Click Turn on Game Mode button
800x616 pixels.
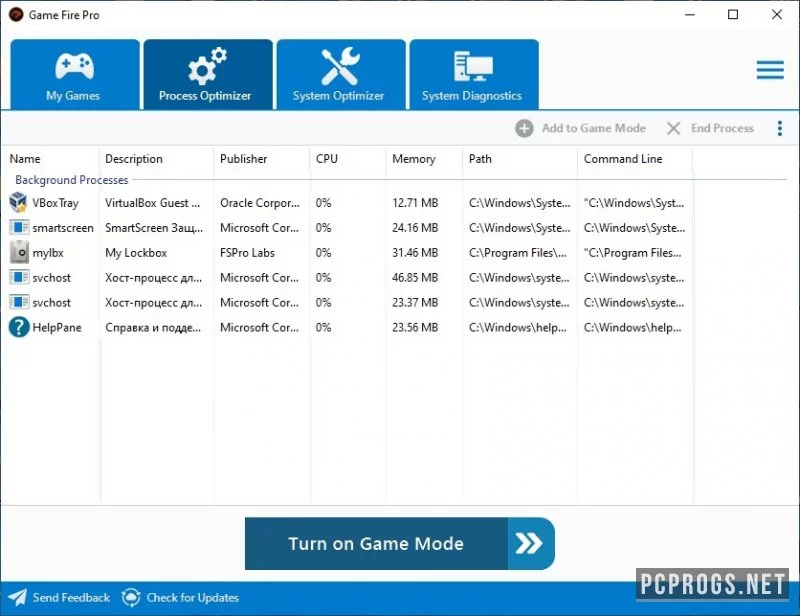click(399, 544)
